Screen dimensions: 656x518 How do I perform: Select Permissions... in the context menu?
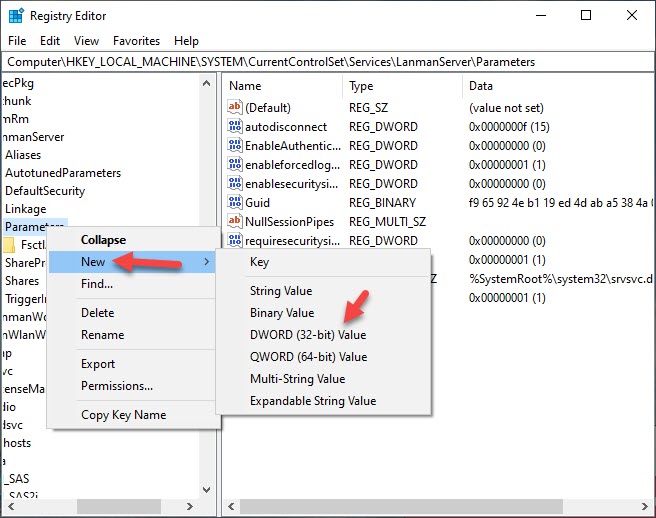tap(117, 386)
